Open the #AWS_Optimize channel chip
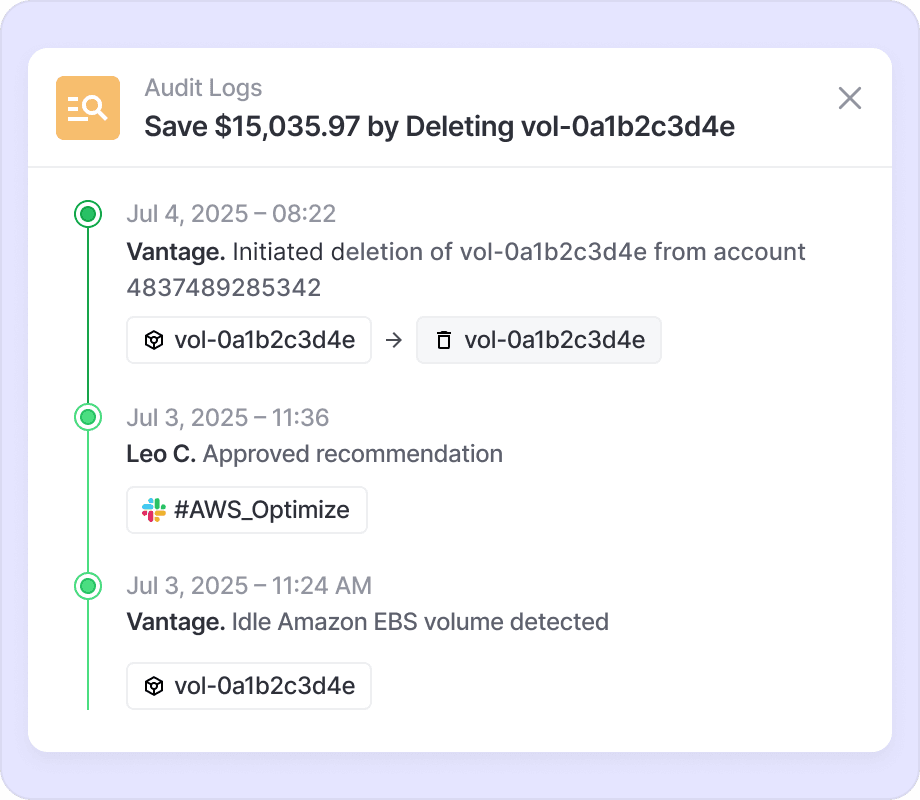This screenshot has width=920, height=800. point(247,510)
